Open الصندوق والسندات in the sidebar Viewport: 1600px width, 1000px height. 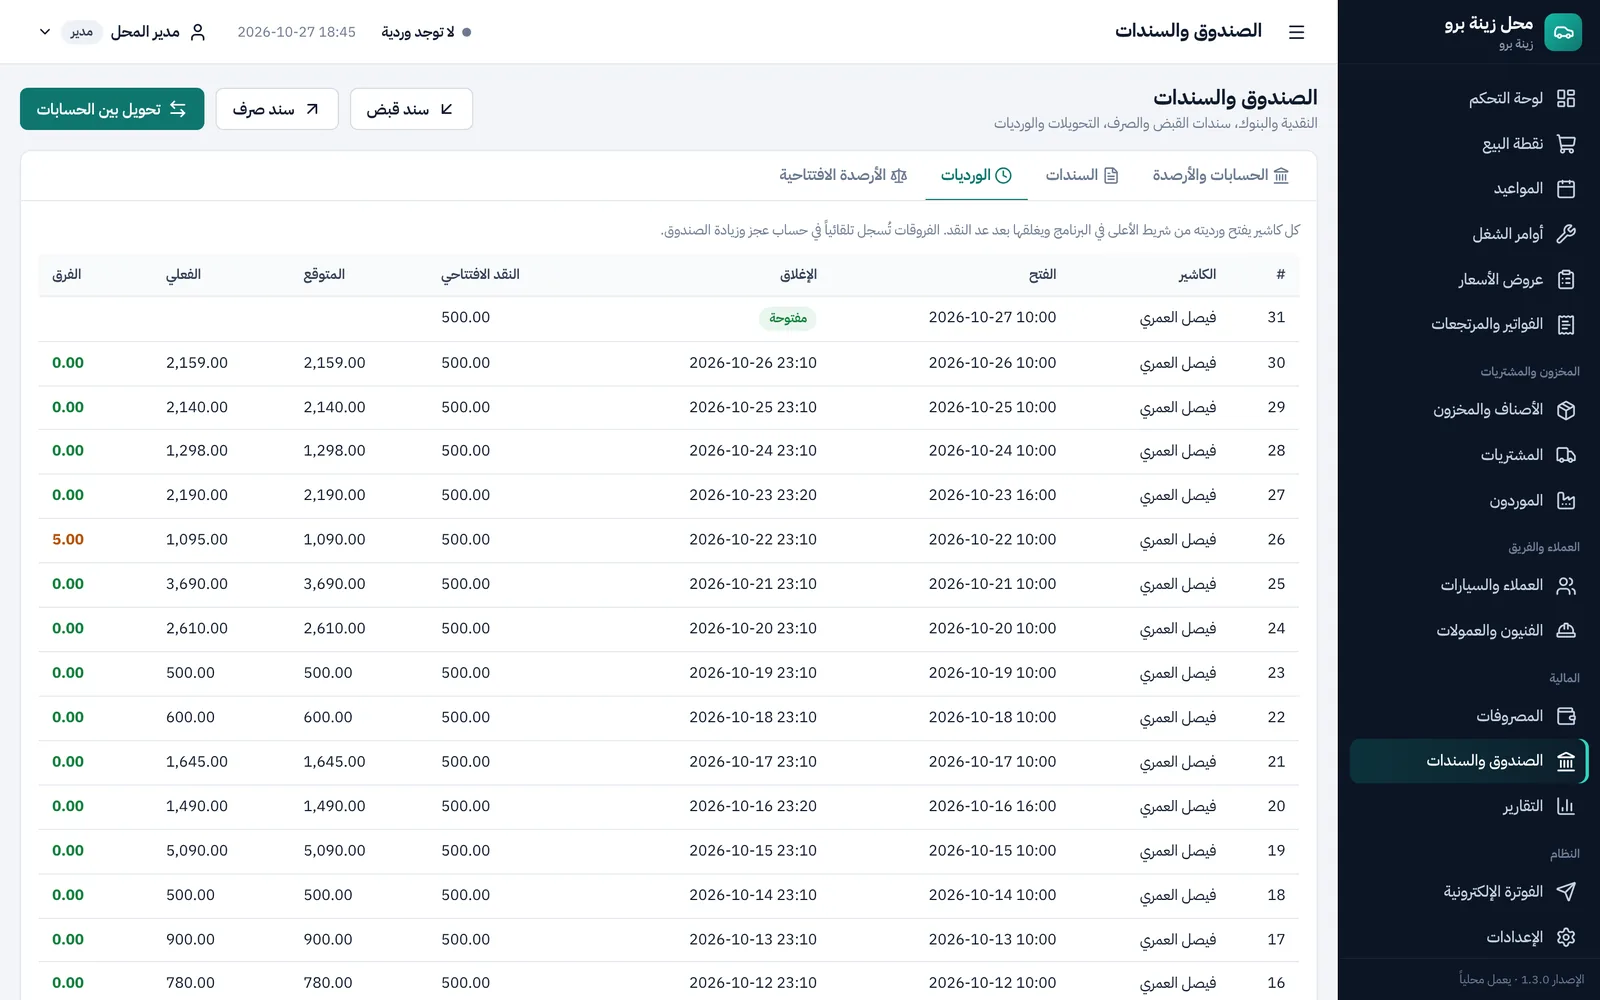[x=1468, y=761]
